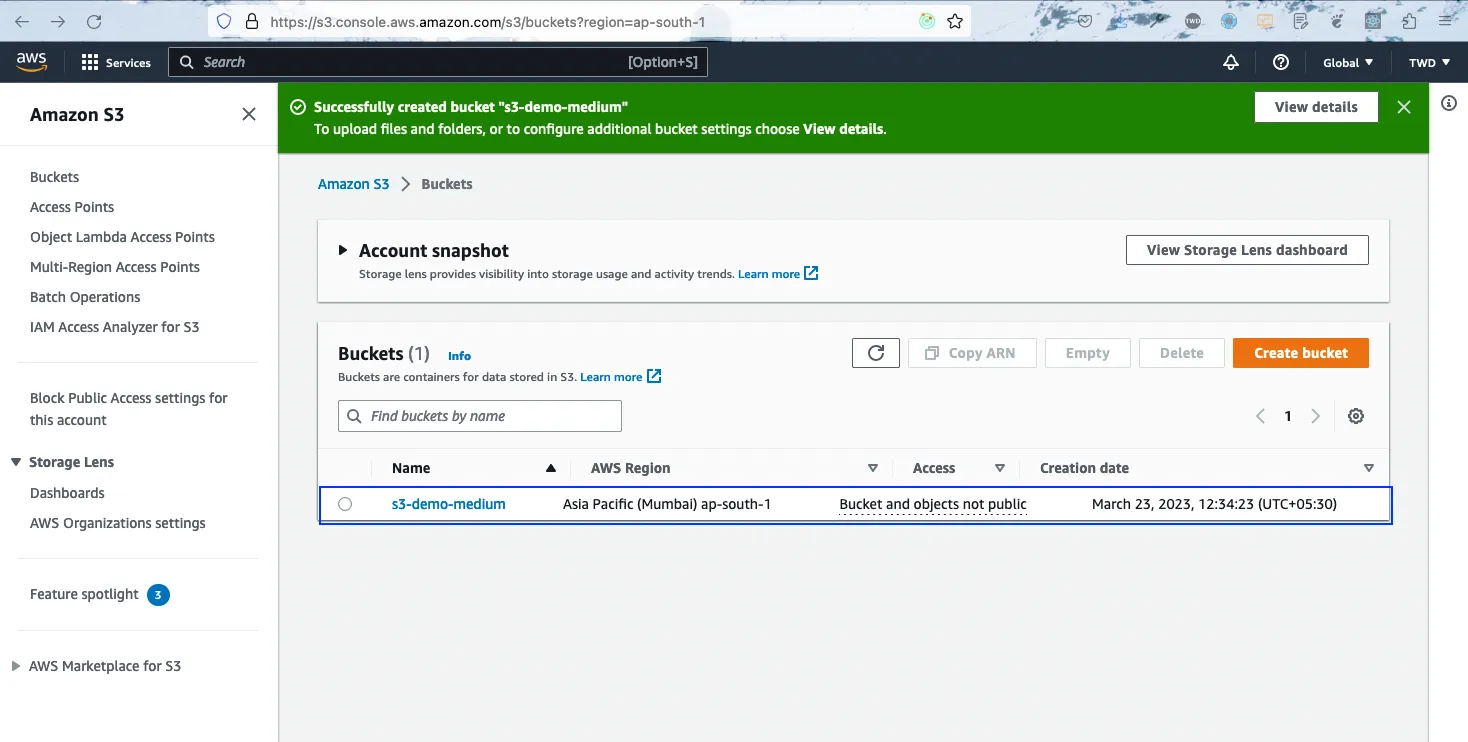
Task: Open Block Public Access settings for account
Action: 129,409
